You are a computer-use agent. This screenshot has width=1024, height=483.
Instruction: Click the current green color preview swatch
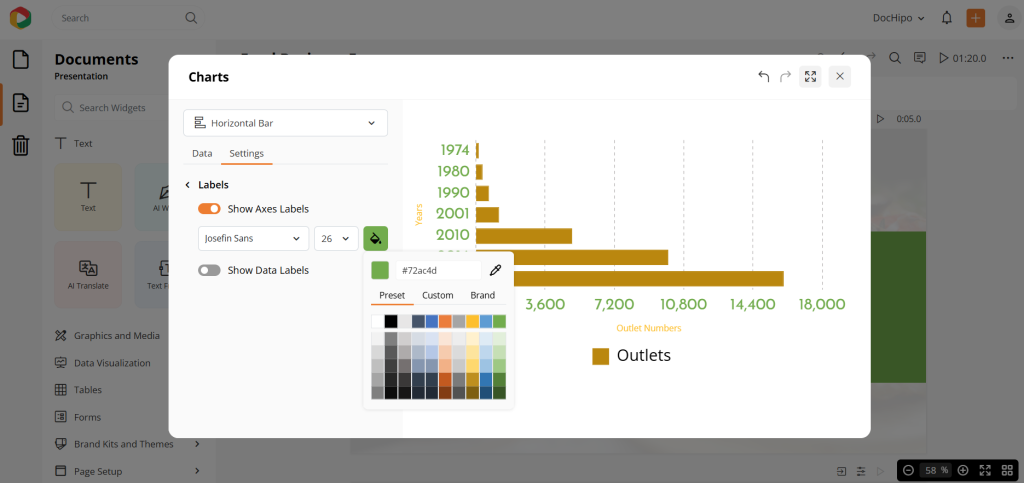[380, 270]
